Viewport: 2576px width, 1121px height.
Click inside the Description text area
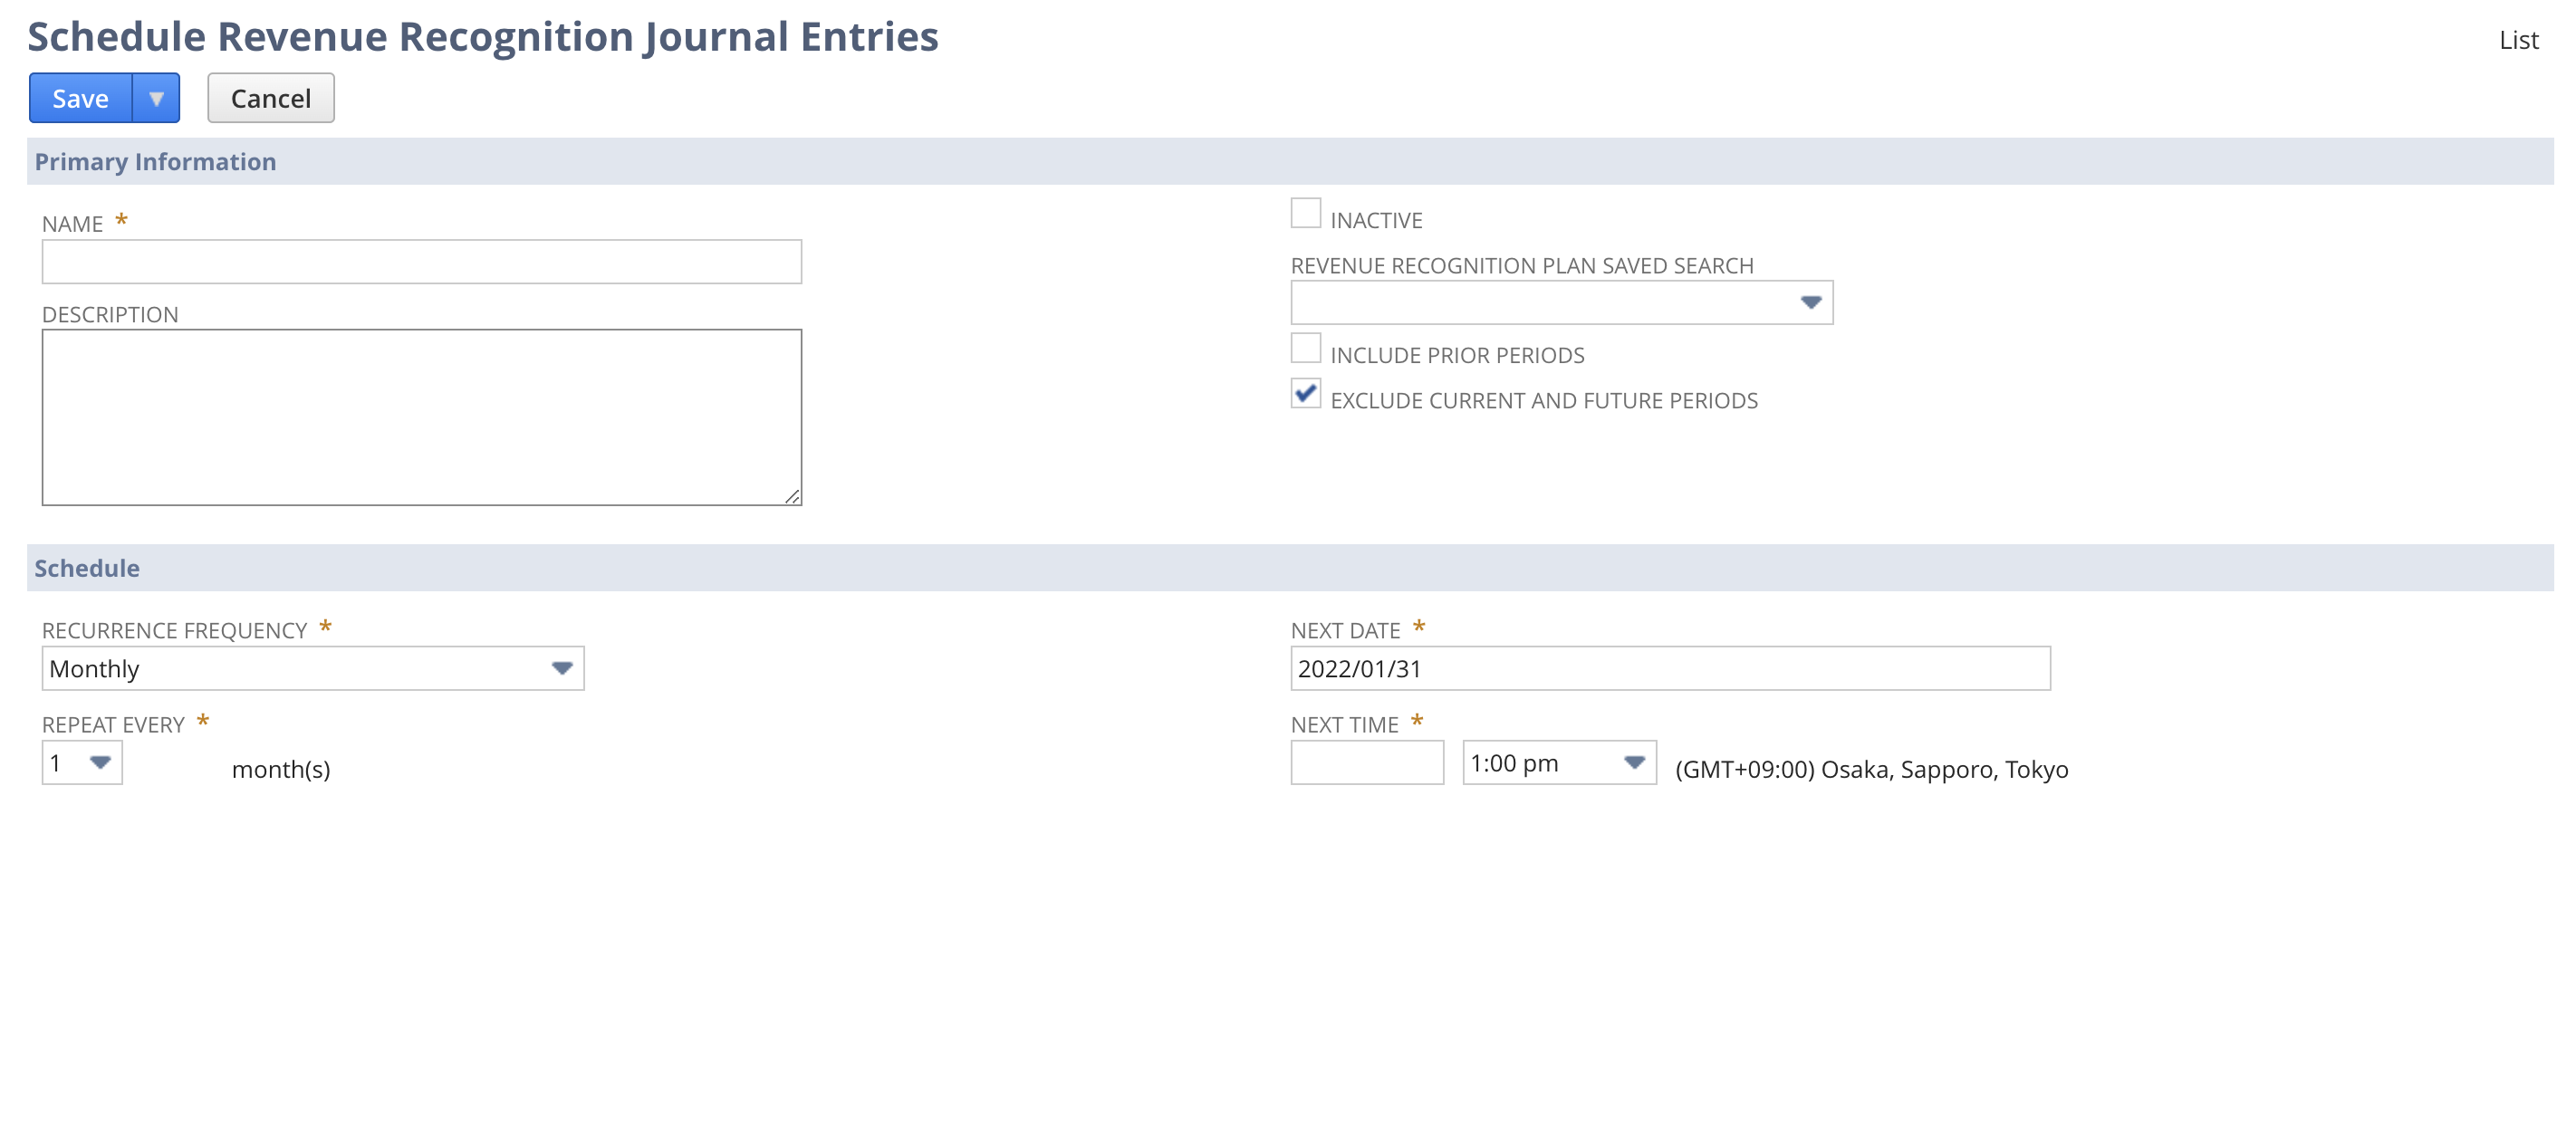pos(420,415)
